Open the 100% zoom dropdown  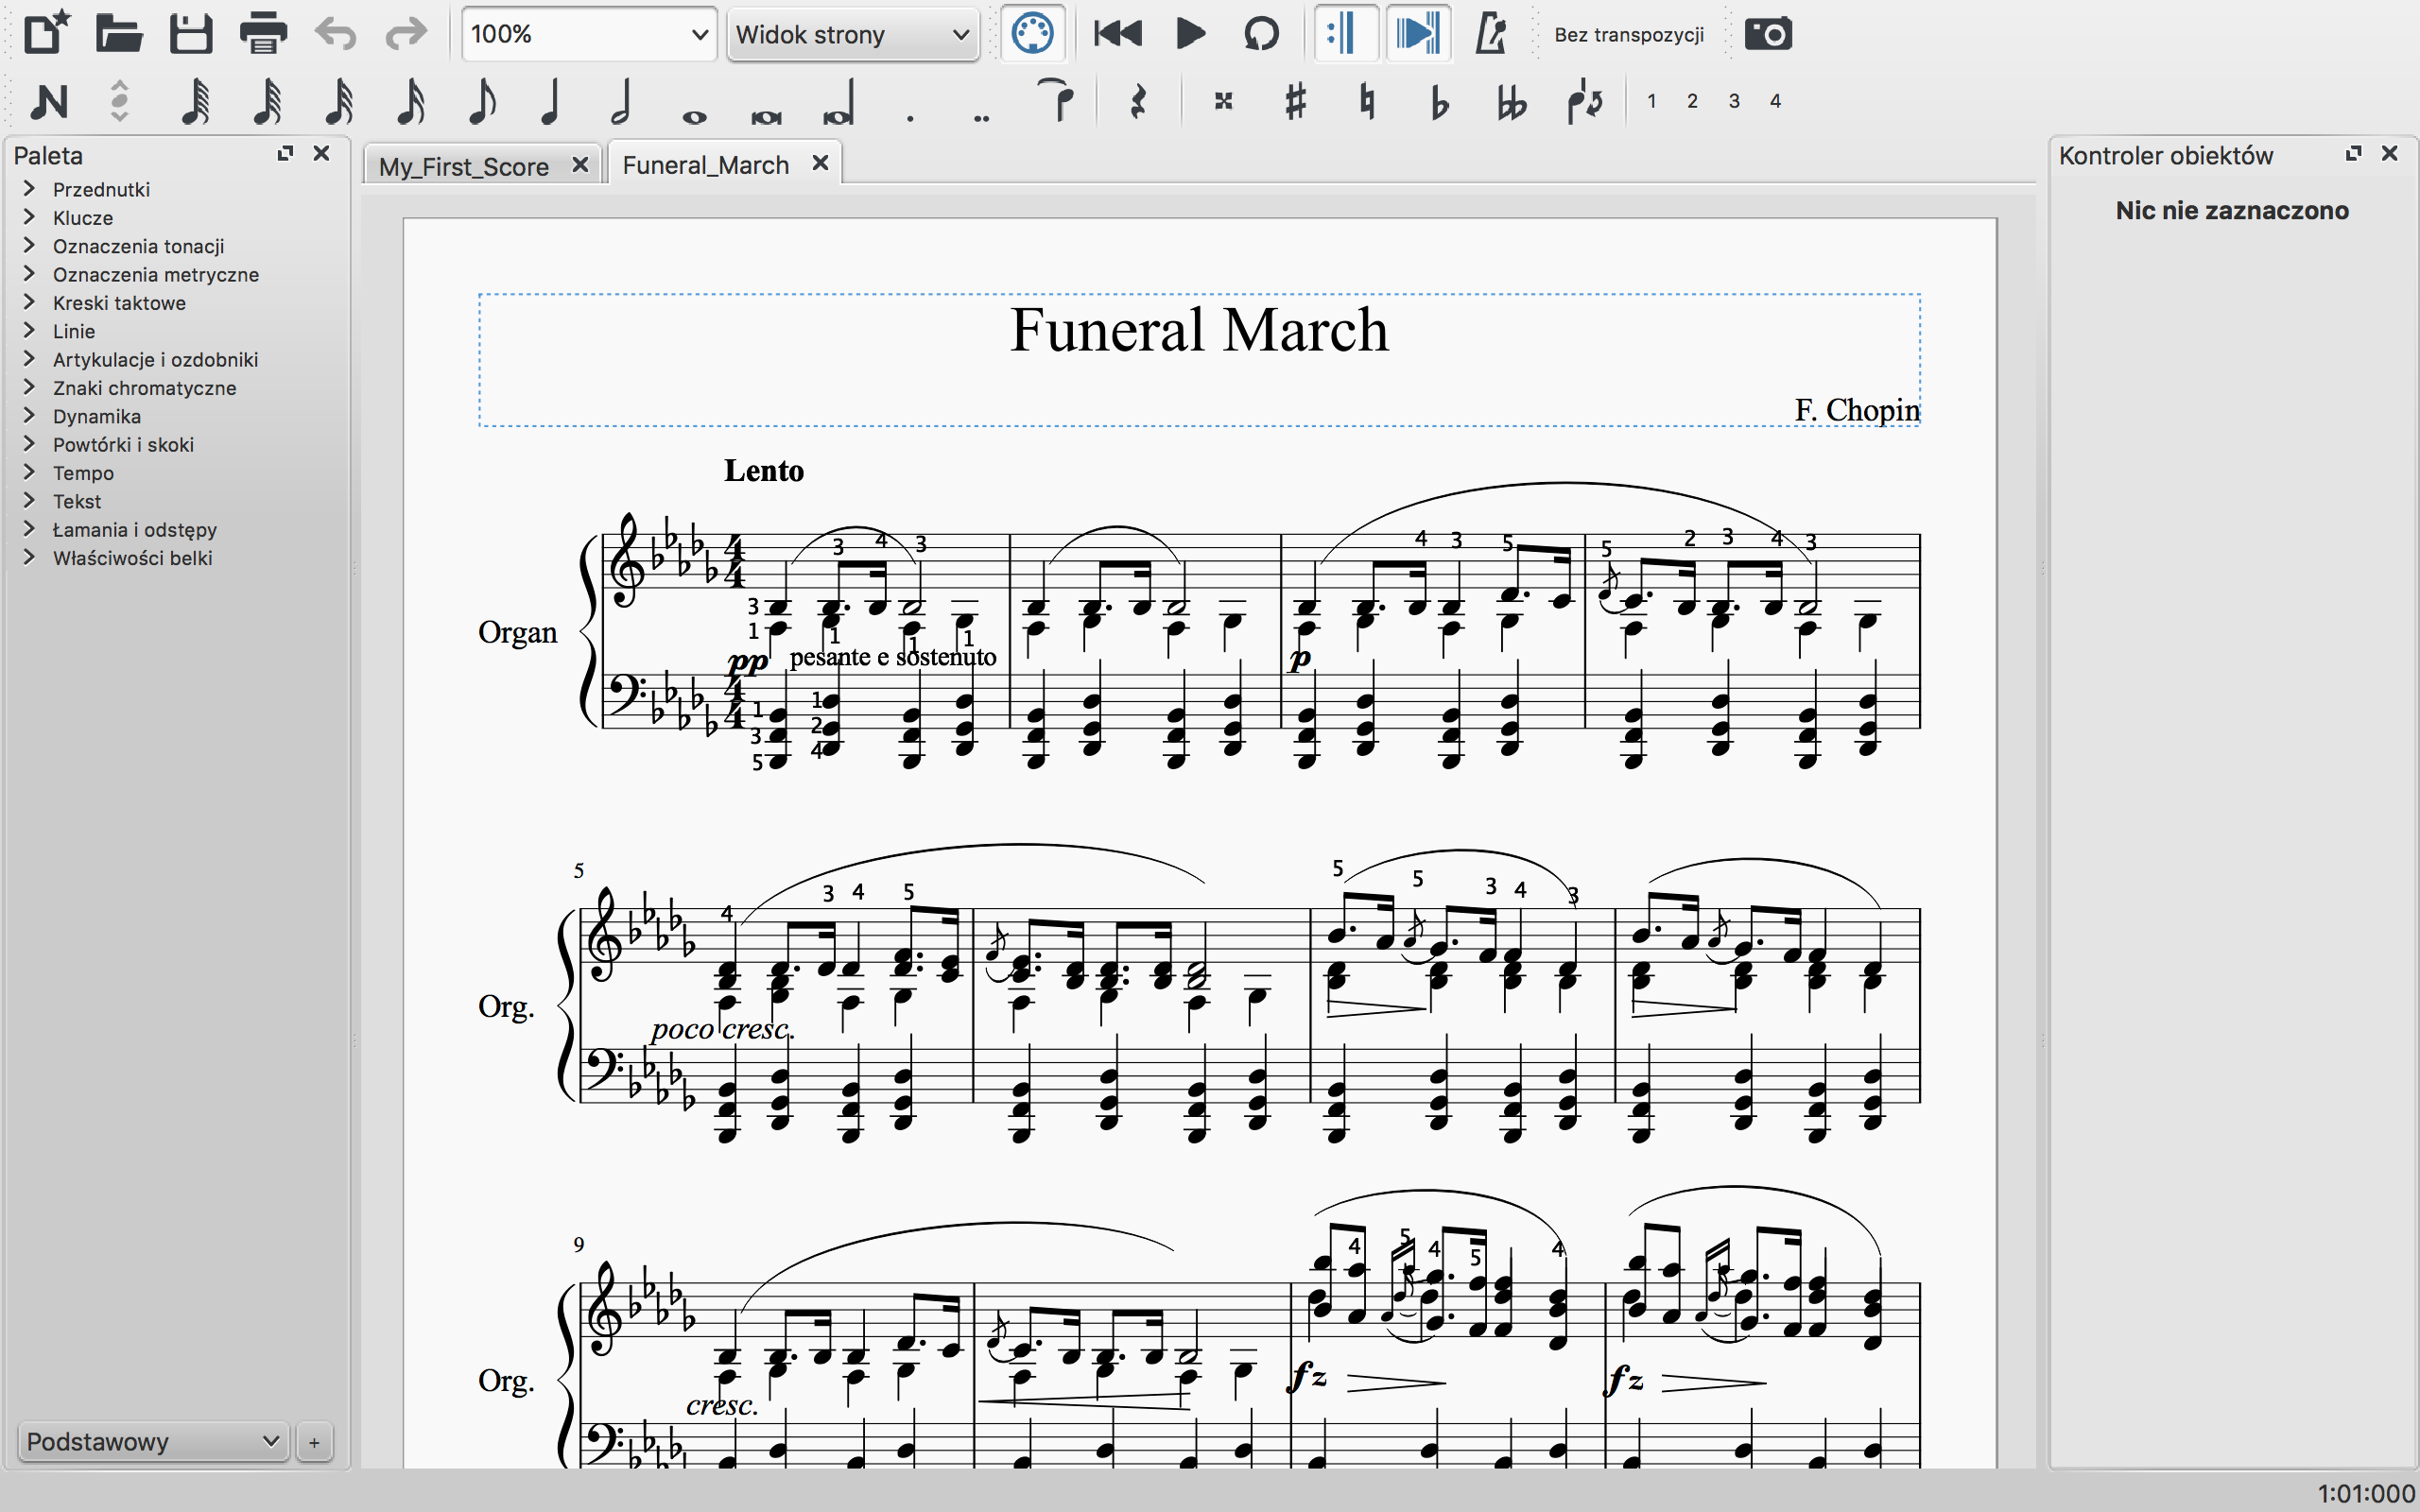click(588, 34)
